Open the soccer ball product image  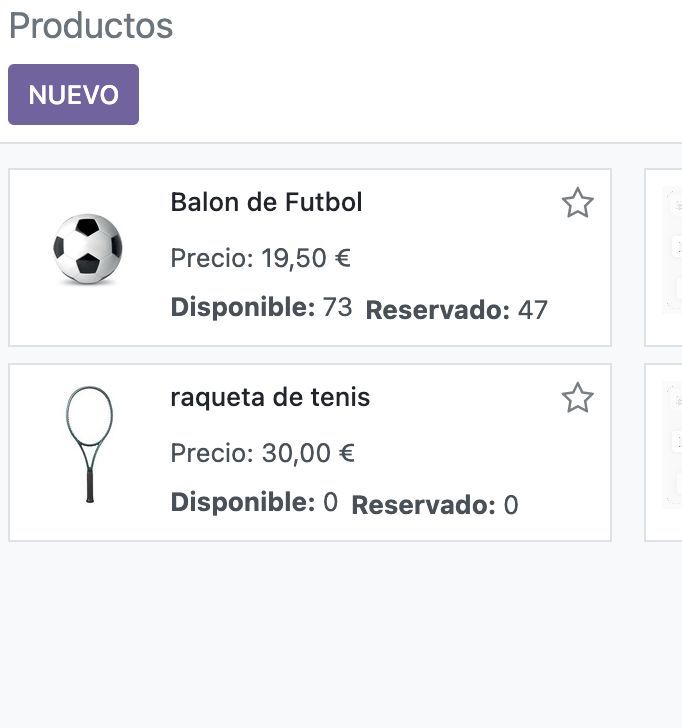87,248
